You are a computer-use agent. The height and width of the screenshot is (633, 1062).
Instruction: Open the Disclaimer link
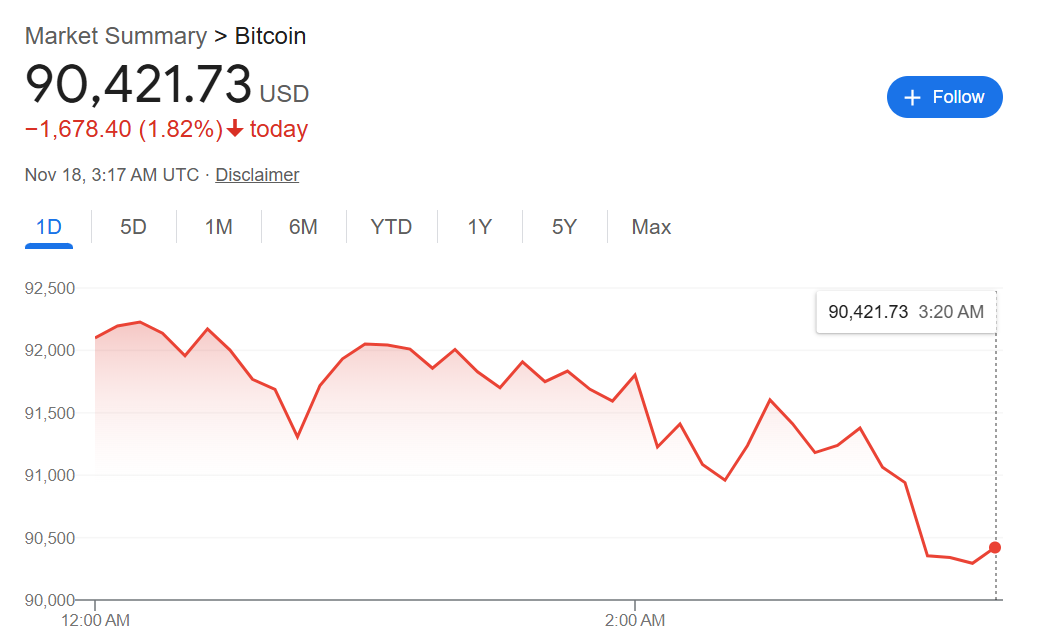(x=257, y=175)
